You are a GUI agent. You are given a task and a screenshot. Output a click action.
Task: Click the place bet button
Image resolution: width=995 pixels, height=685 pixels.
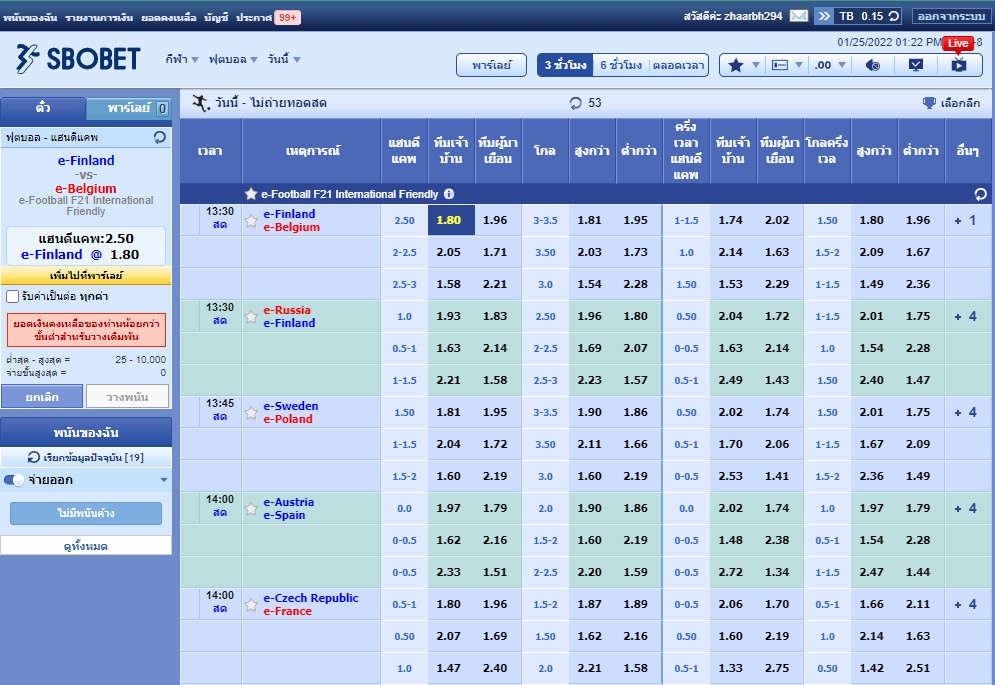point(128,396)
